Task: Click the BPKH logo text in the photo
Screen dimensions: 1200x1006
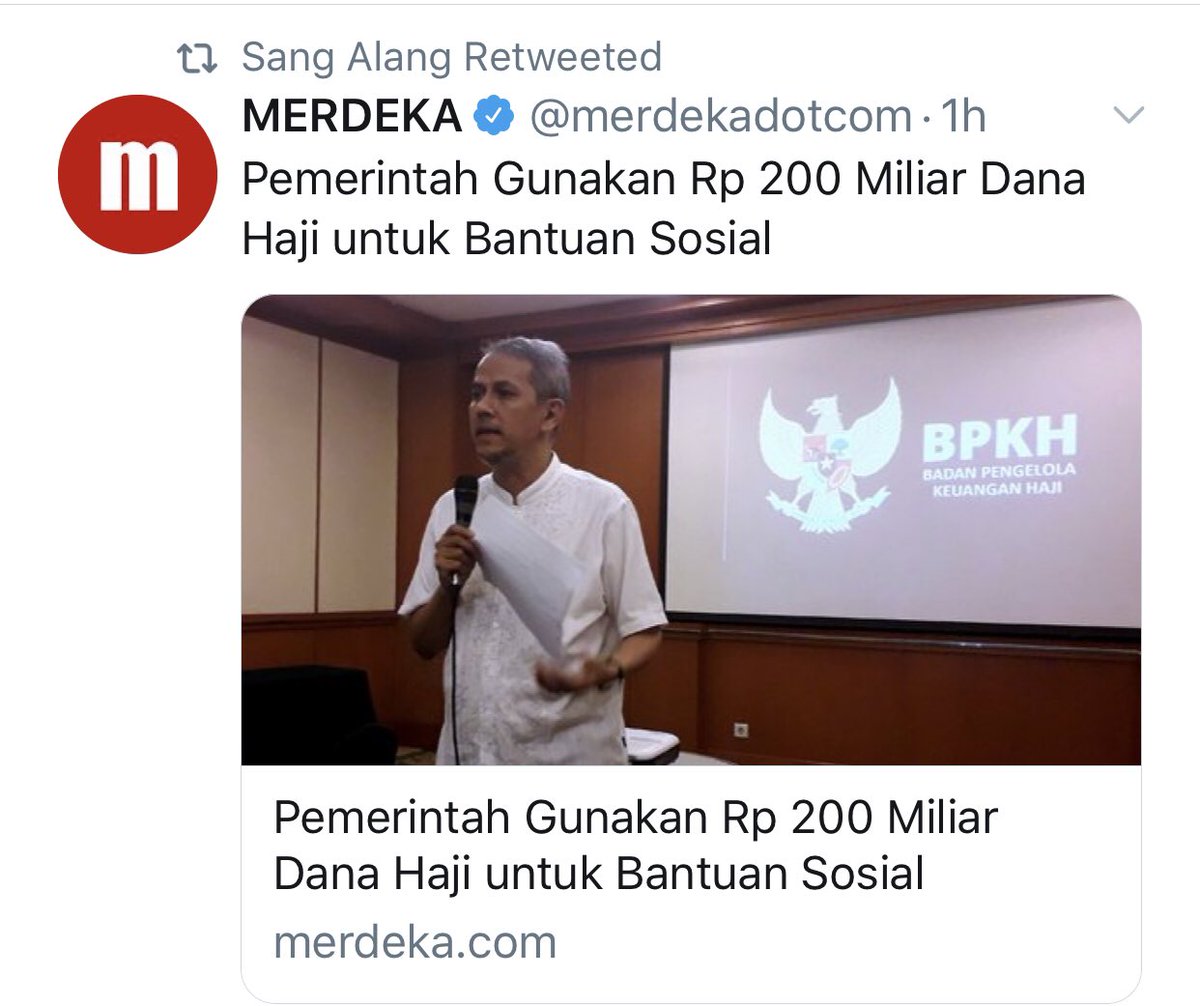Action: tap(998, 438)
